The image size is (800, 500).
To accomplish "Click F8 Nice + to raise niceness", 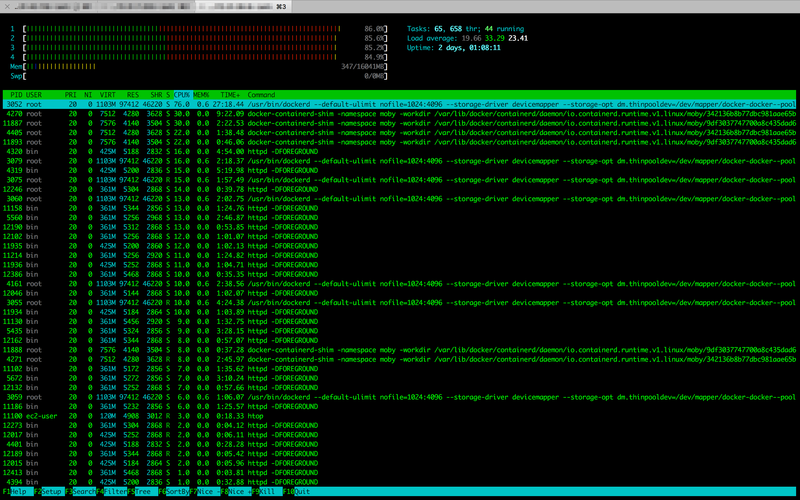I will click(x=236, y=491).
